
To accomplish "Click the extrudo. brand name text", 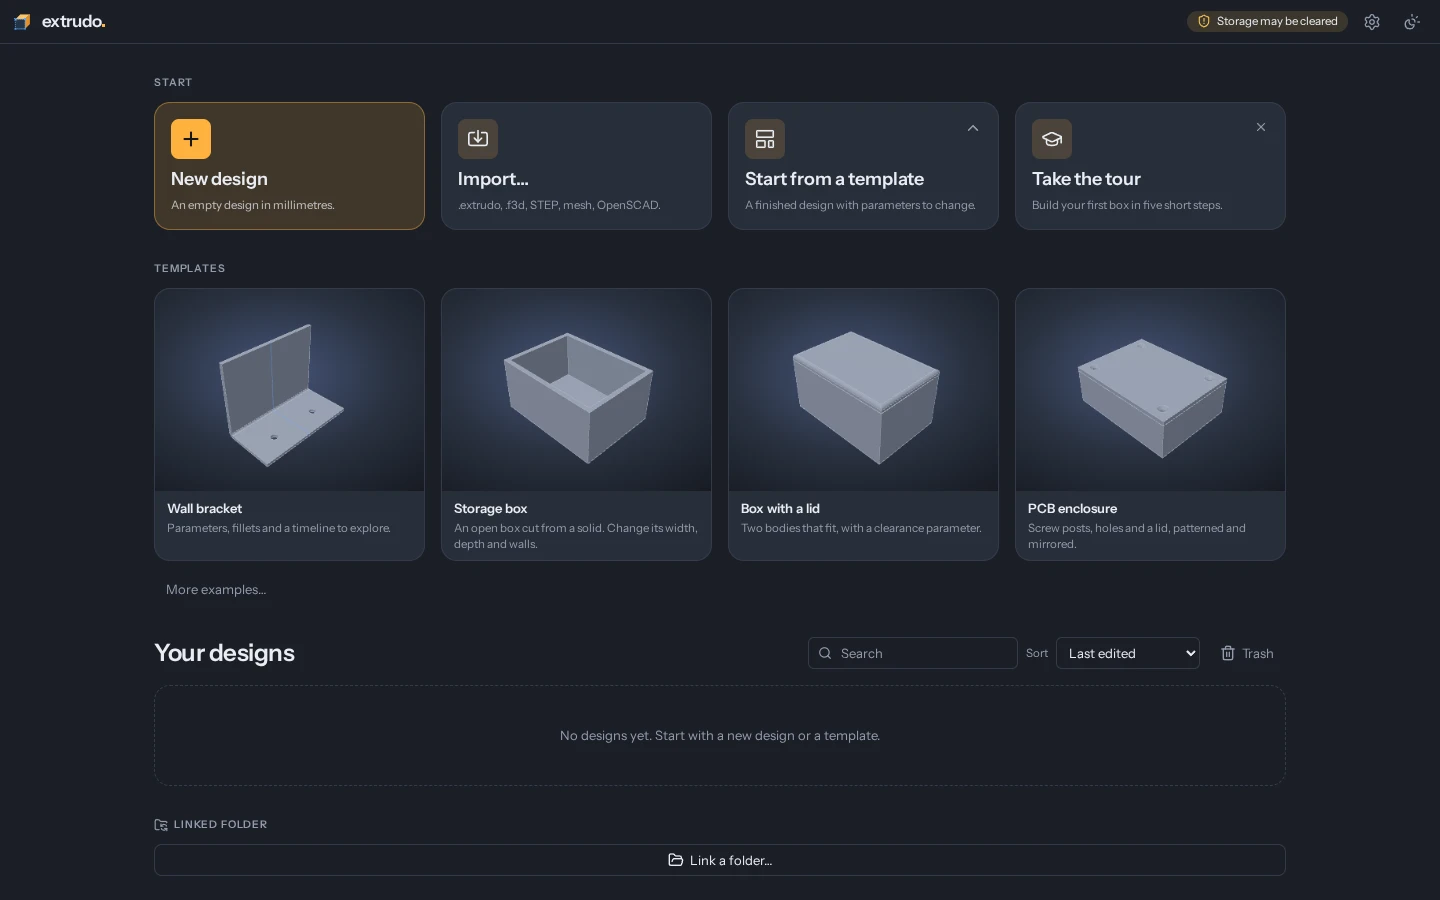I will coord(73,22).
